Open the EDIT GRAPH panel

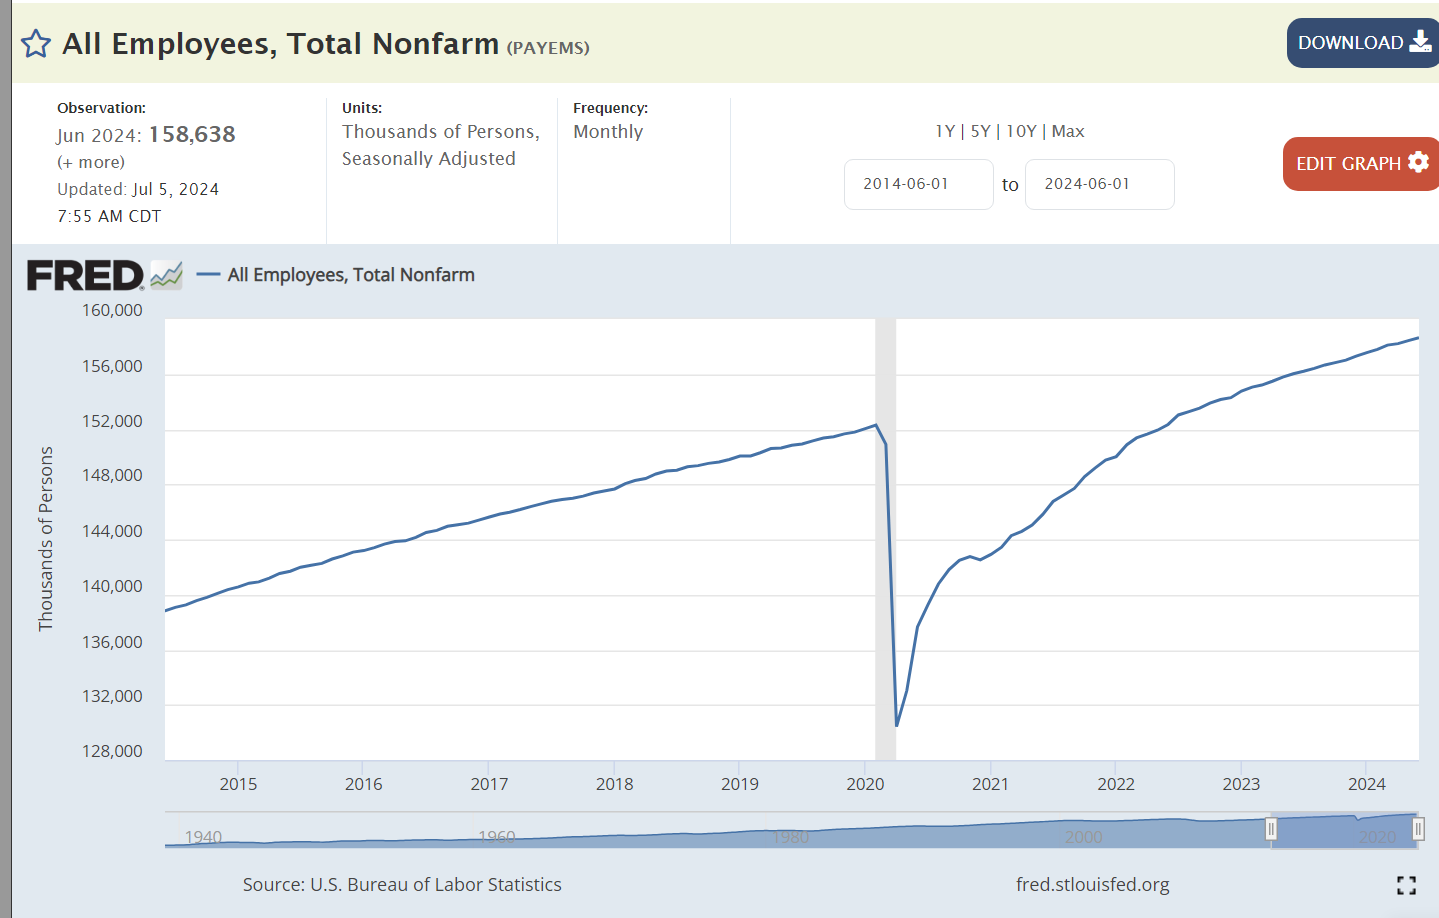point(1360,163)
